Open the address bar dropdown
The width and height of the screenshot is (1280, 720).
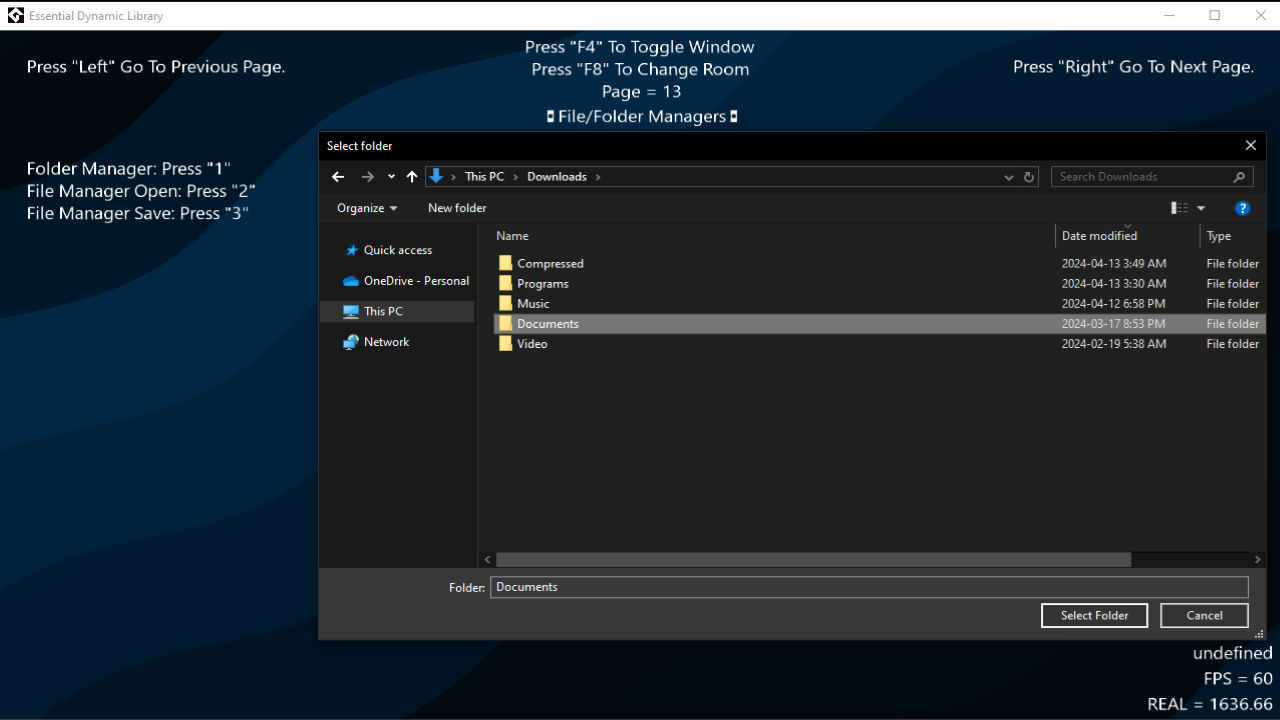click(1008, 176)
